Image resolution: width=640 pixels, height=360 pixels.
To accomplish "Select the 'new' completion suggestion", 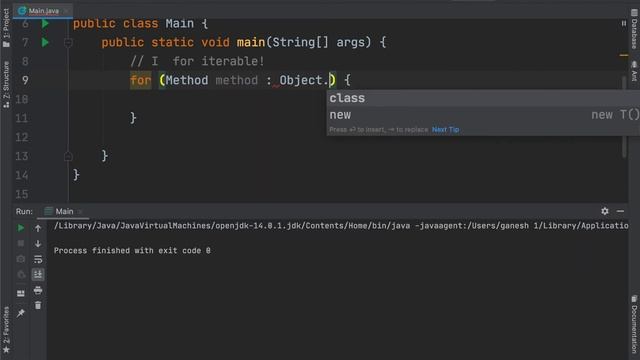I will tap(483, 115).
